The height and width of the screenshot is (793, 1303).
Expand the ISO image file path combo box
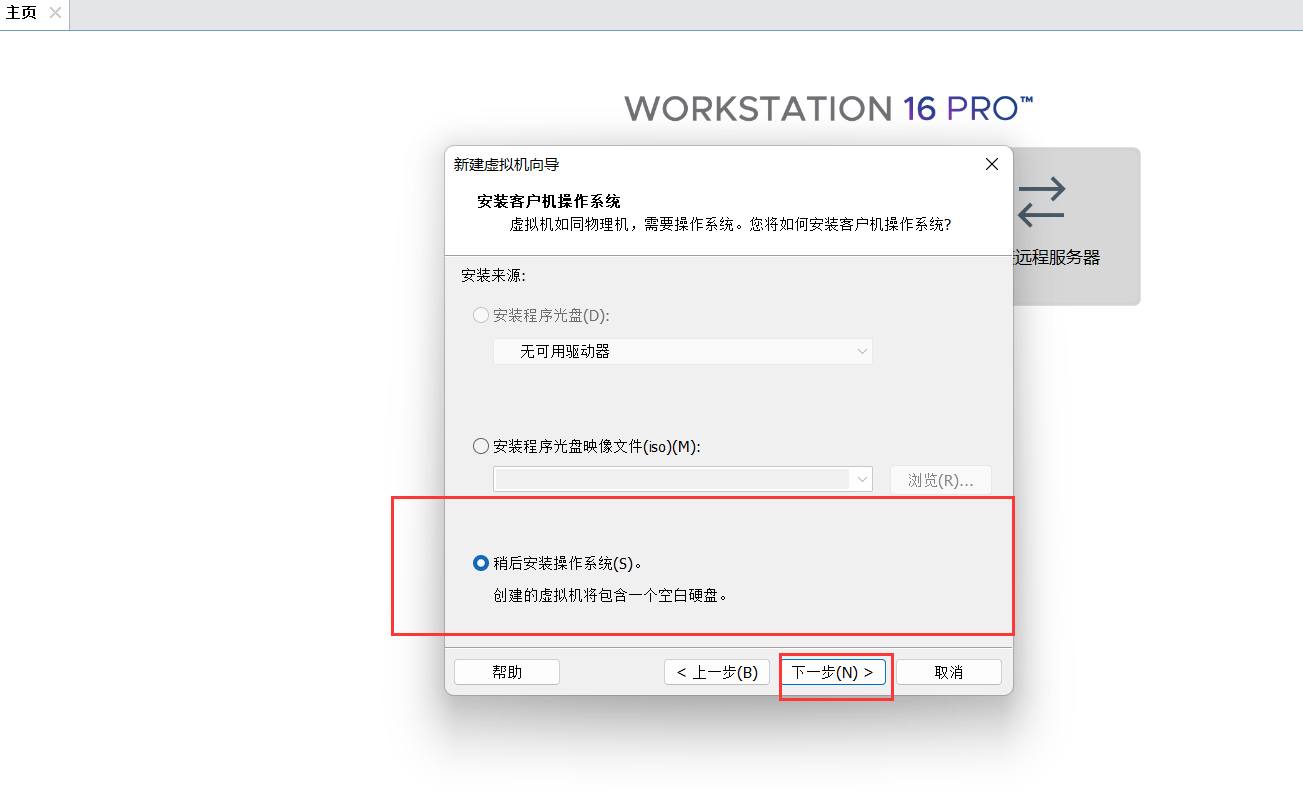pos(683,480)
